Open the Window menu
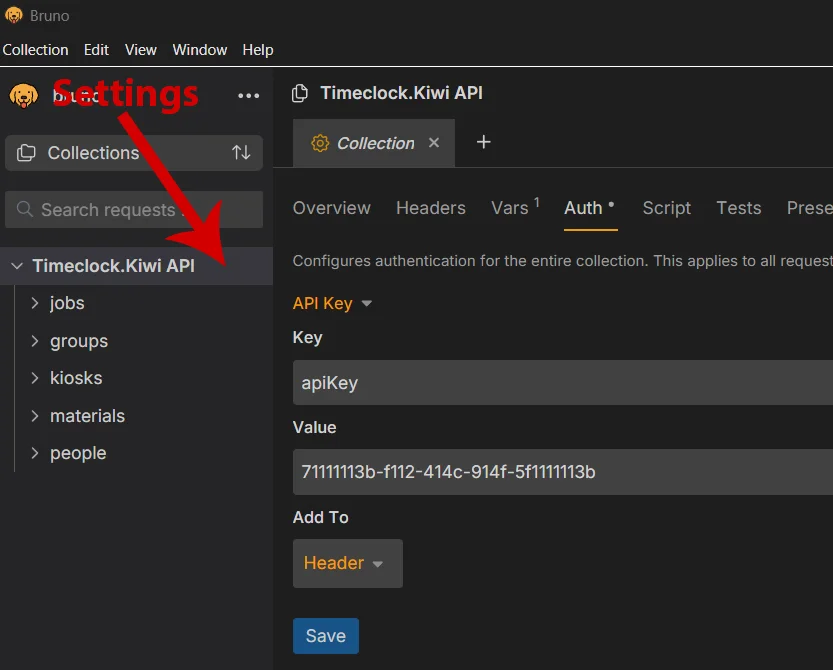Image resolution: width=833 pixels, height=670 pixels. click(200, 50)
